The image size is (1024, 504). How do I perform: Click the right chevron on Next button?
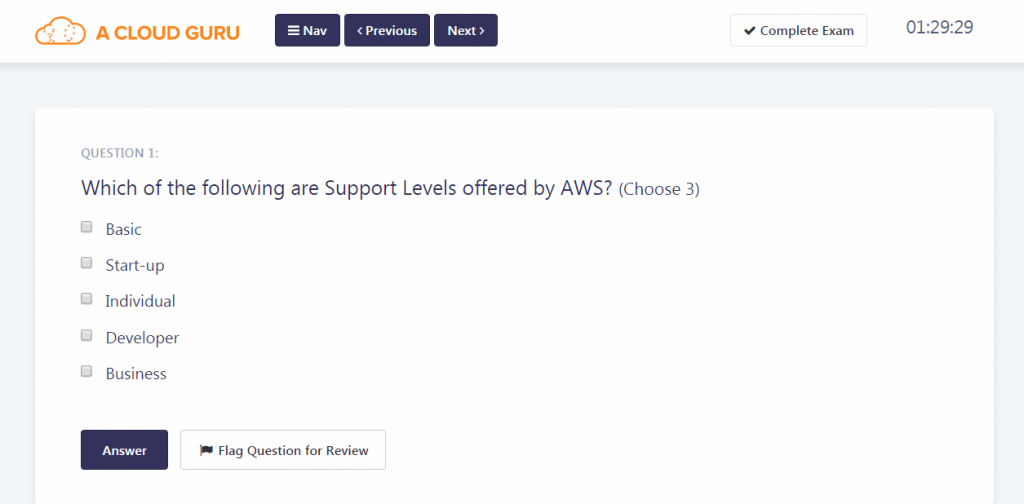481,31
